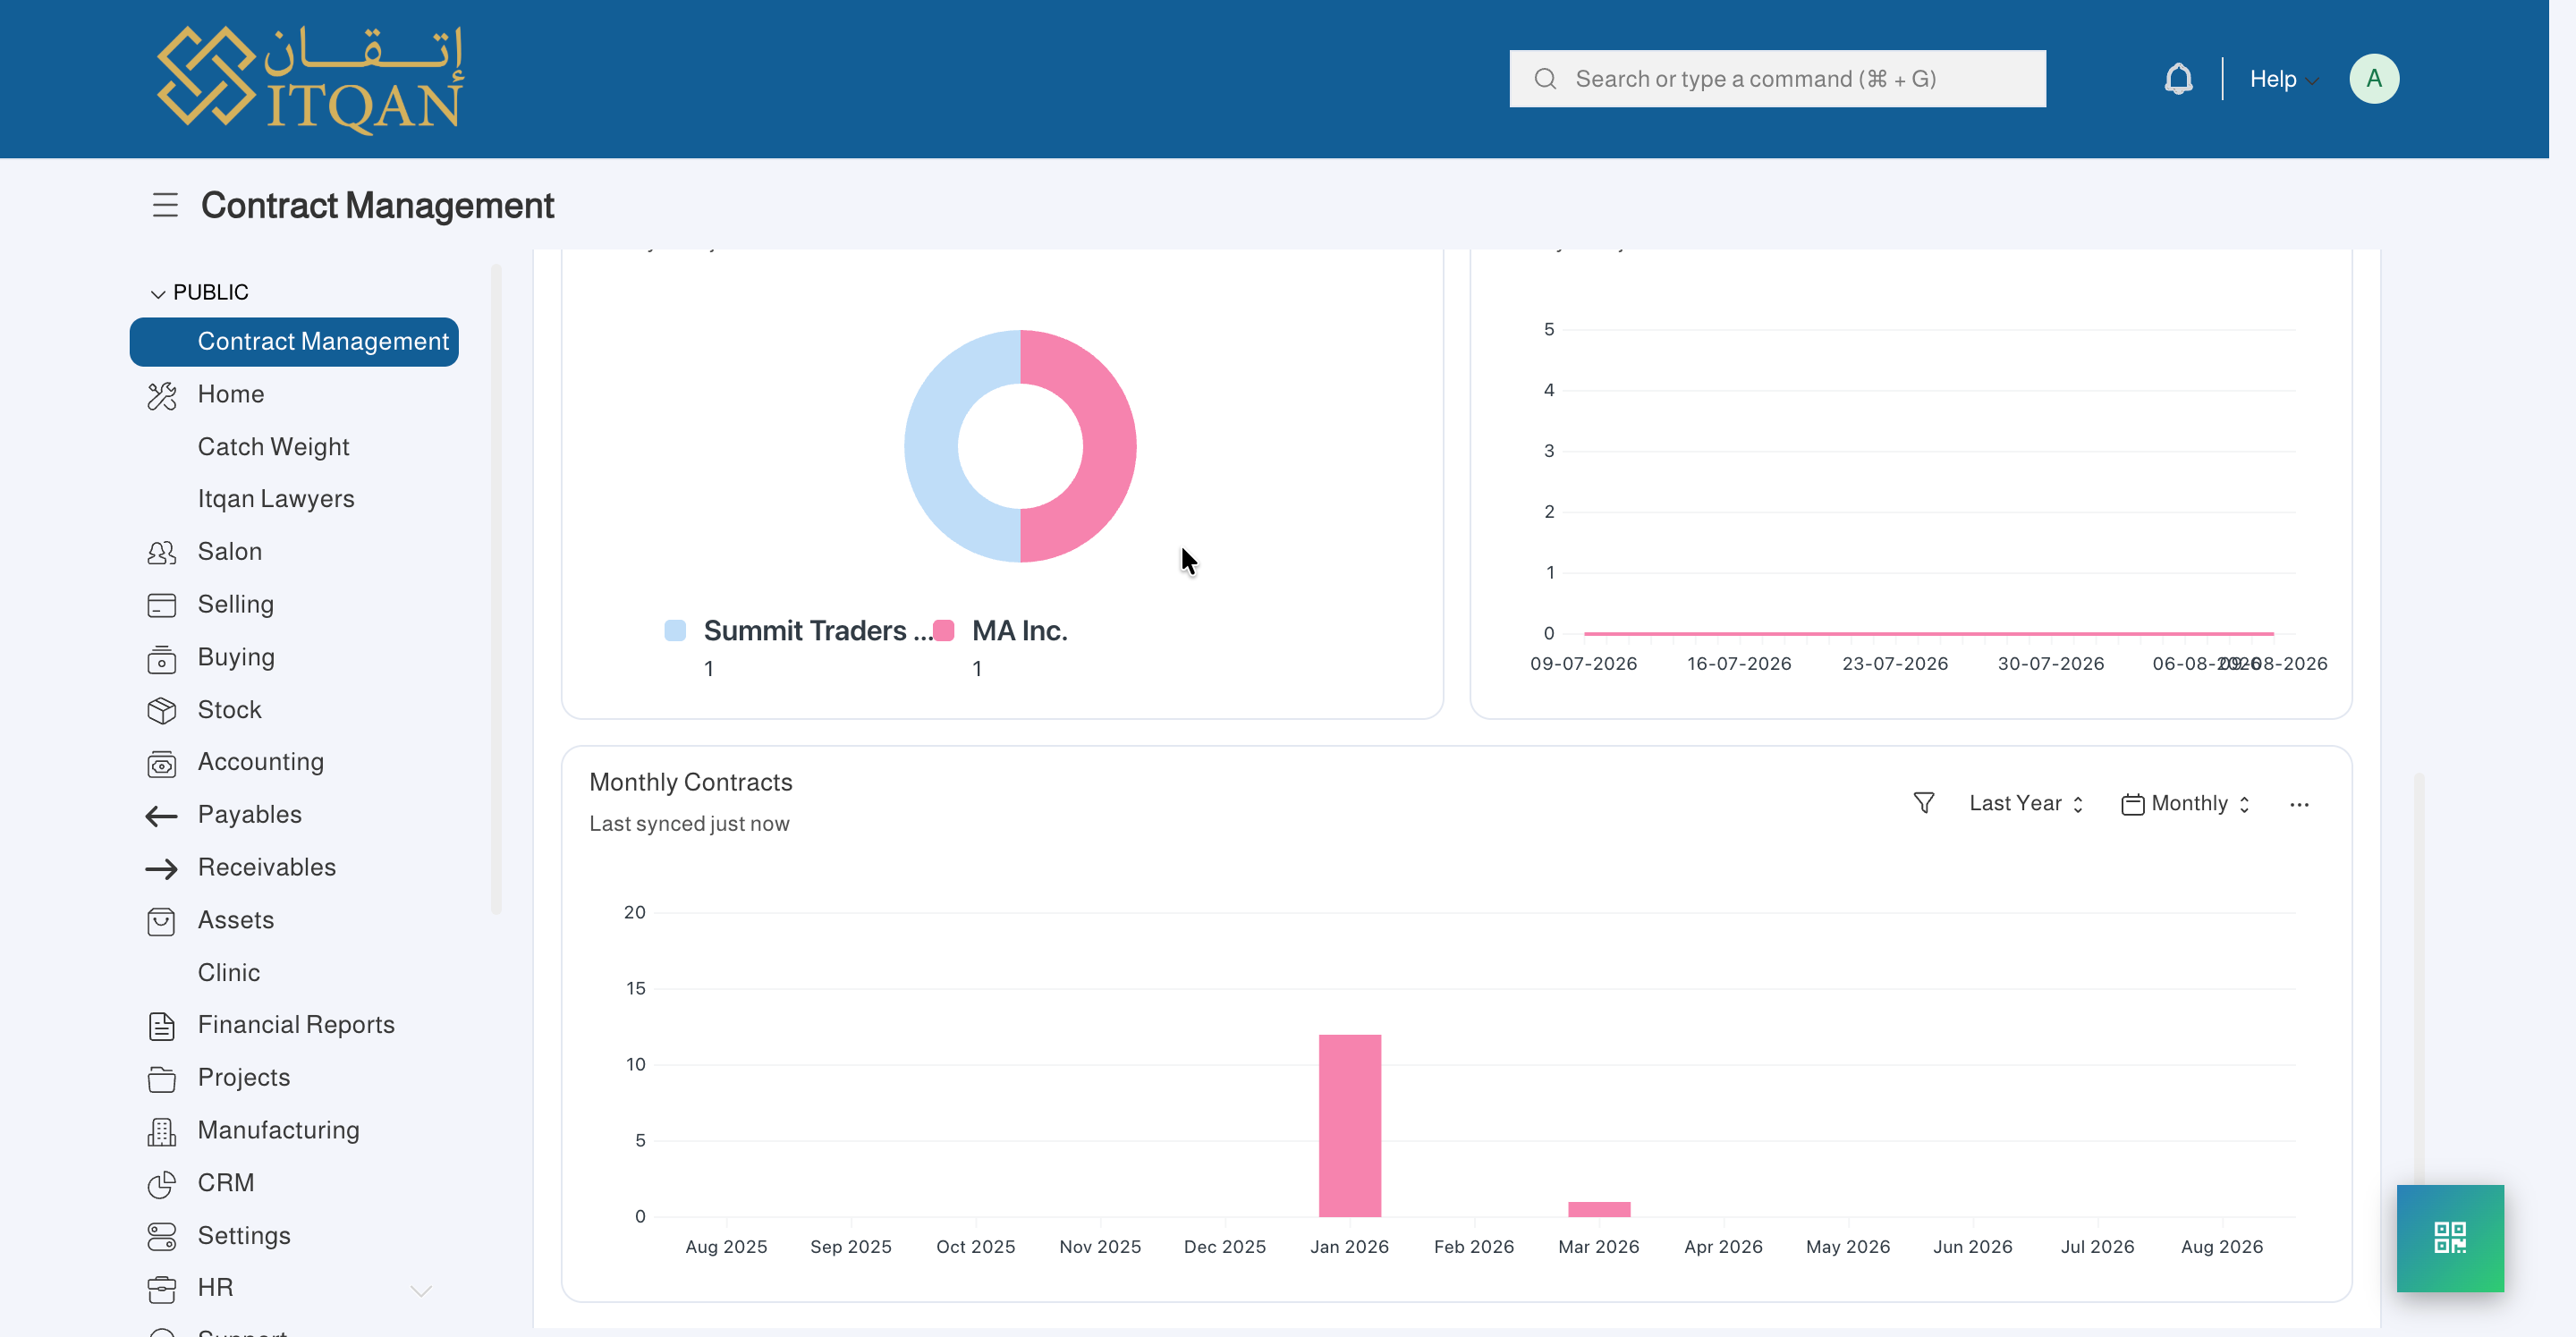Click the '30-07-2026' date axis label
2576x1337 pixels.
[2050, 664]
